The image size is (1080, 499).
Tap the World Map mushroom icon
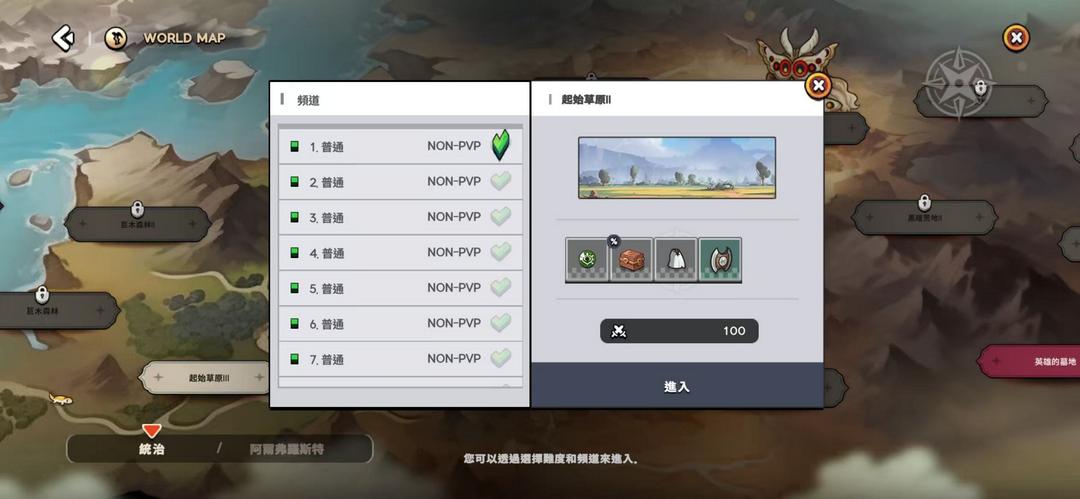pyautogui.click(x=116, y=39)
